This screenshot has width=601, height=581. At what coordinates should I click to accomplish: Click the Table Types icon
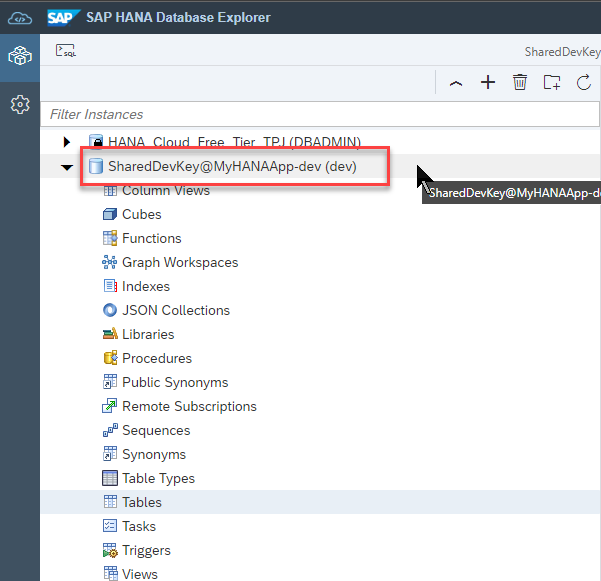110,478
